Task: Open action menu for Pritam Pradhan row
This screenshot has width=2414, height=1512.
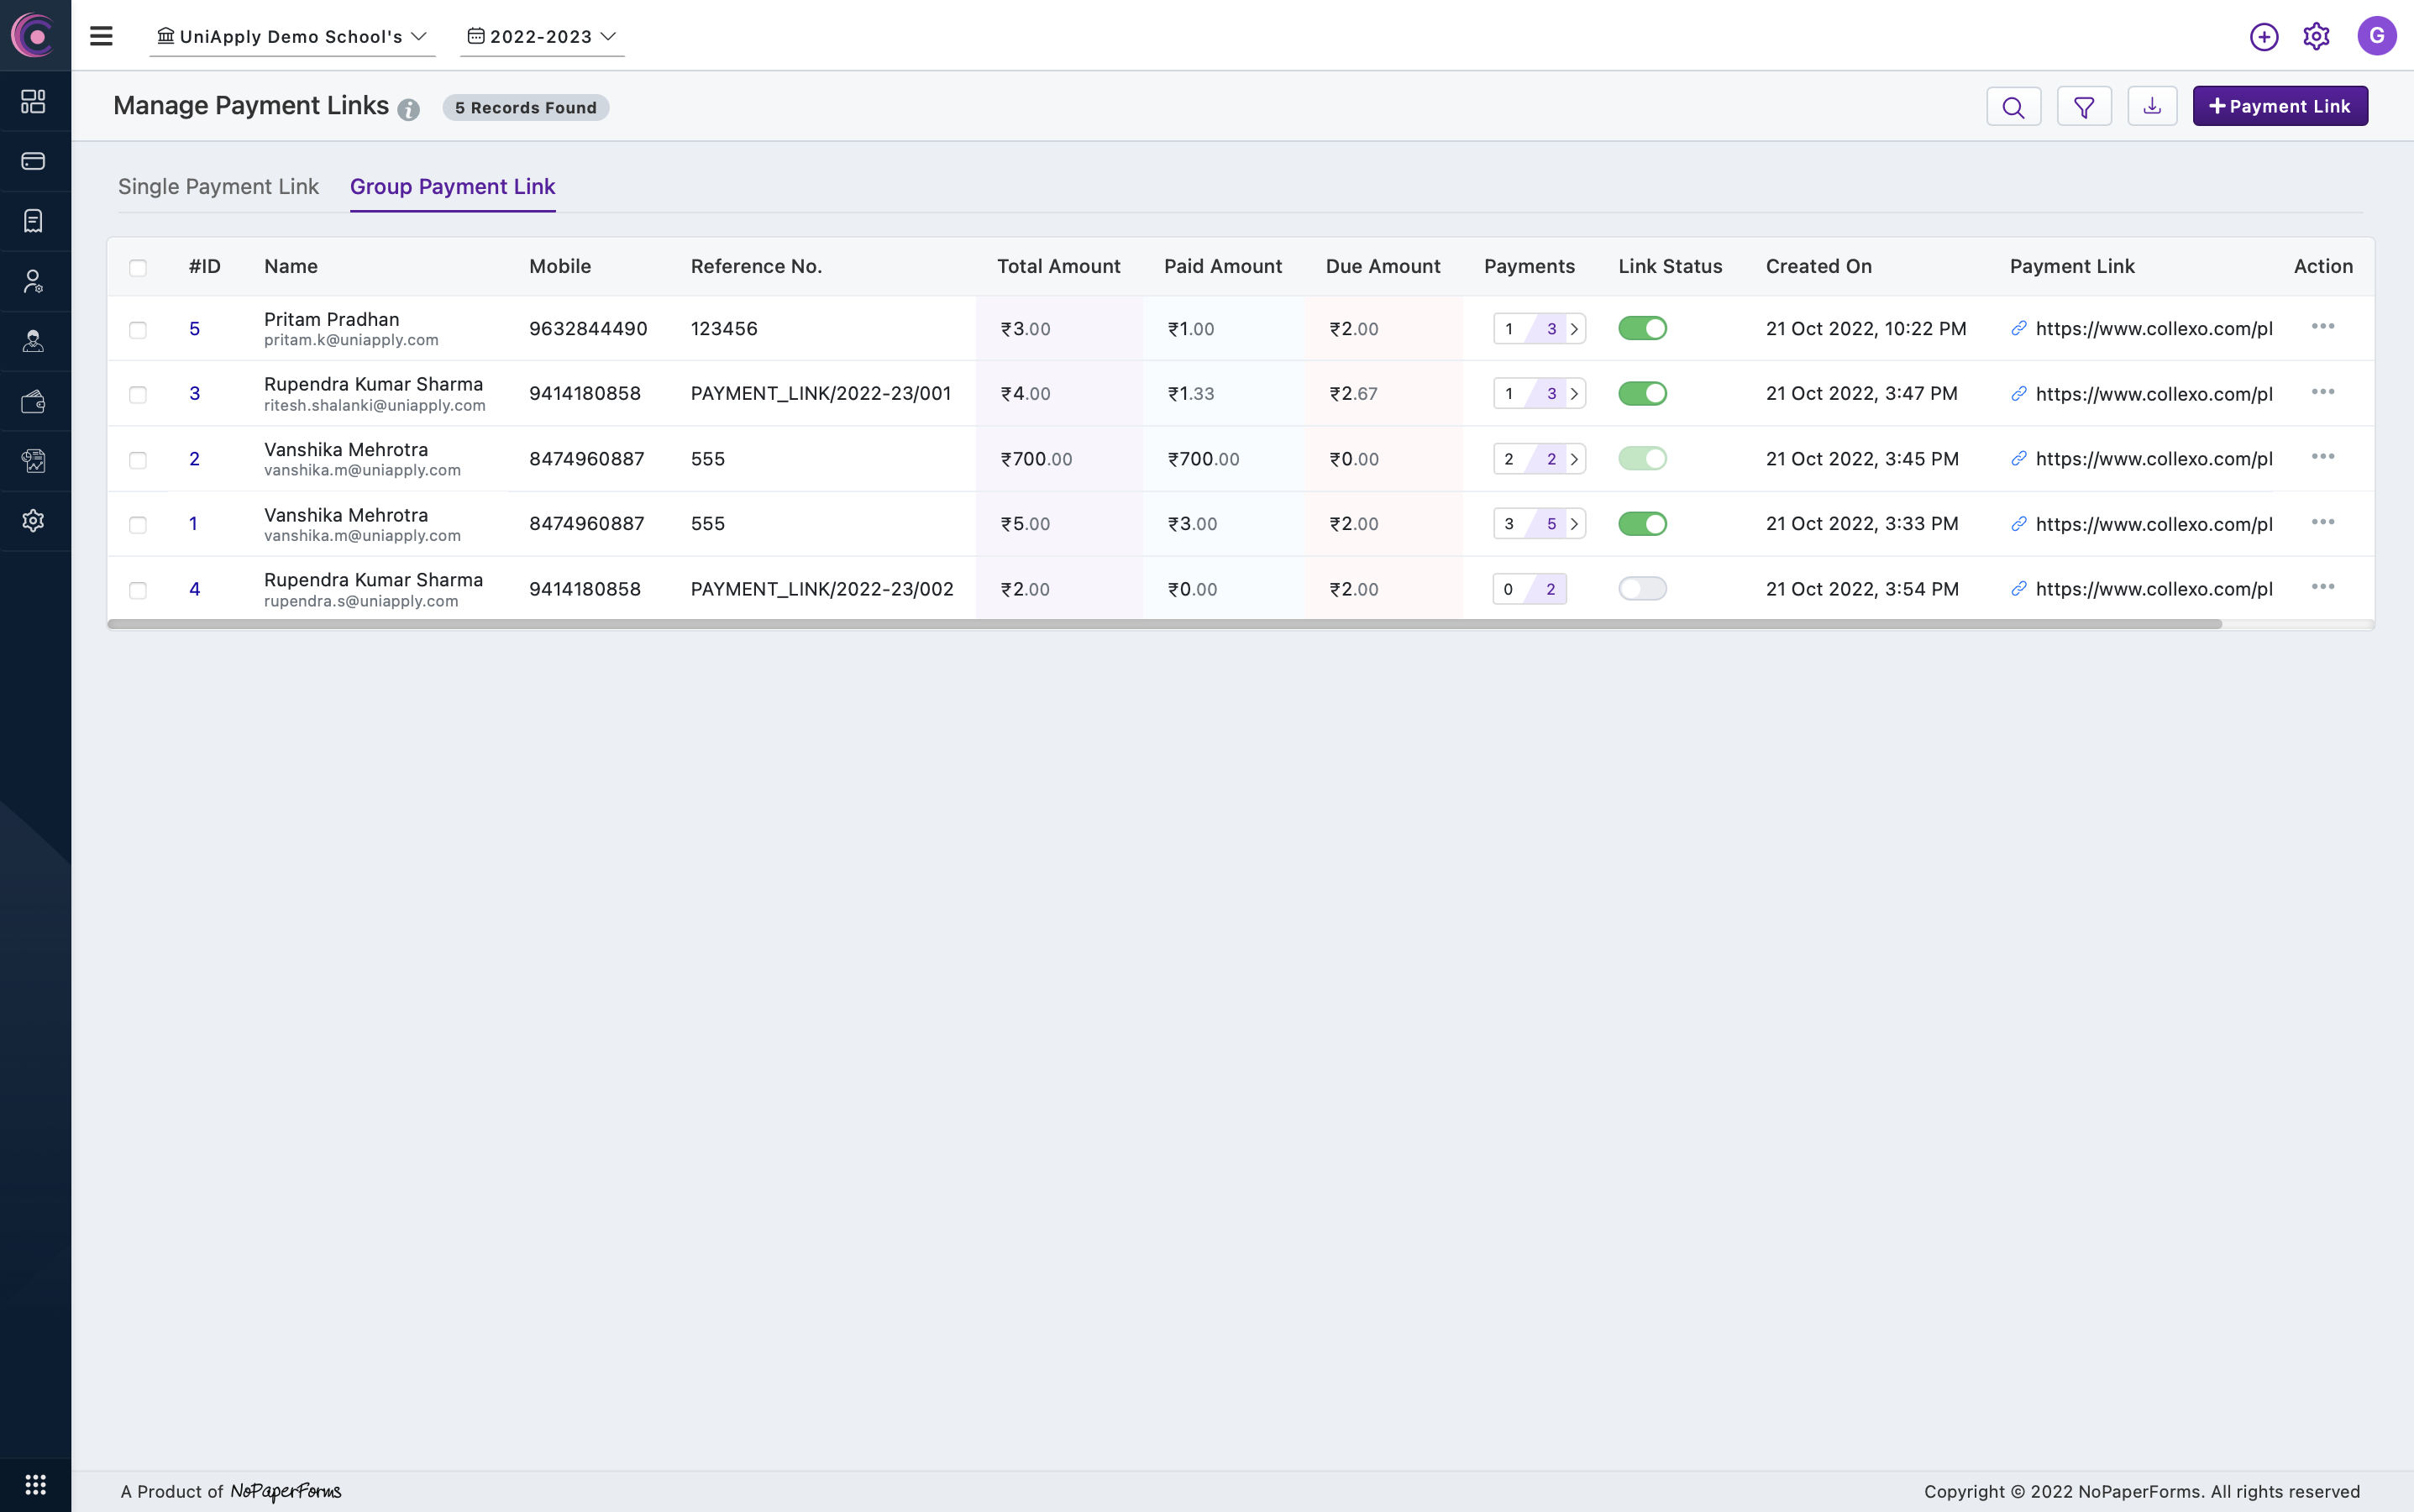Action: pyautogui.click(x=2323, y=327)
